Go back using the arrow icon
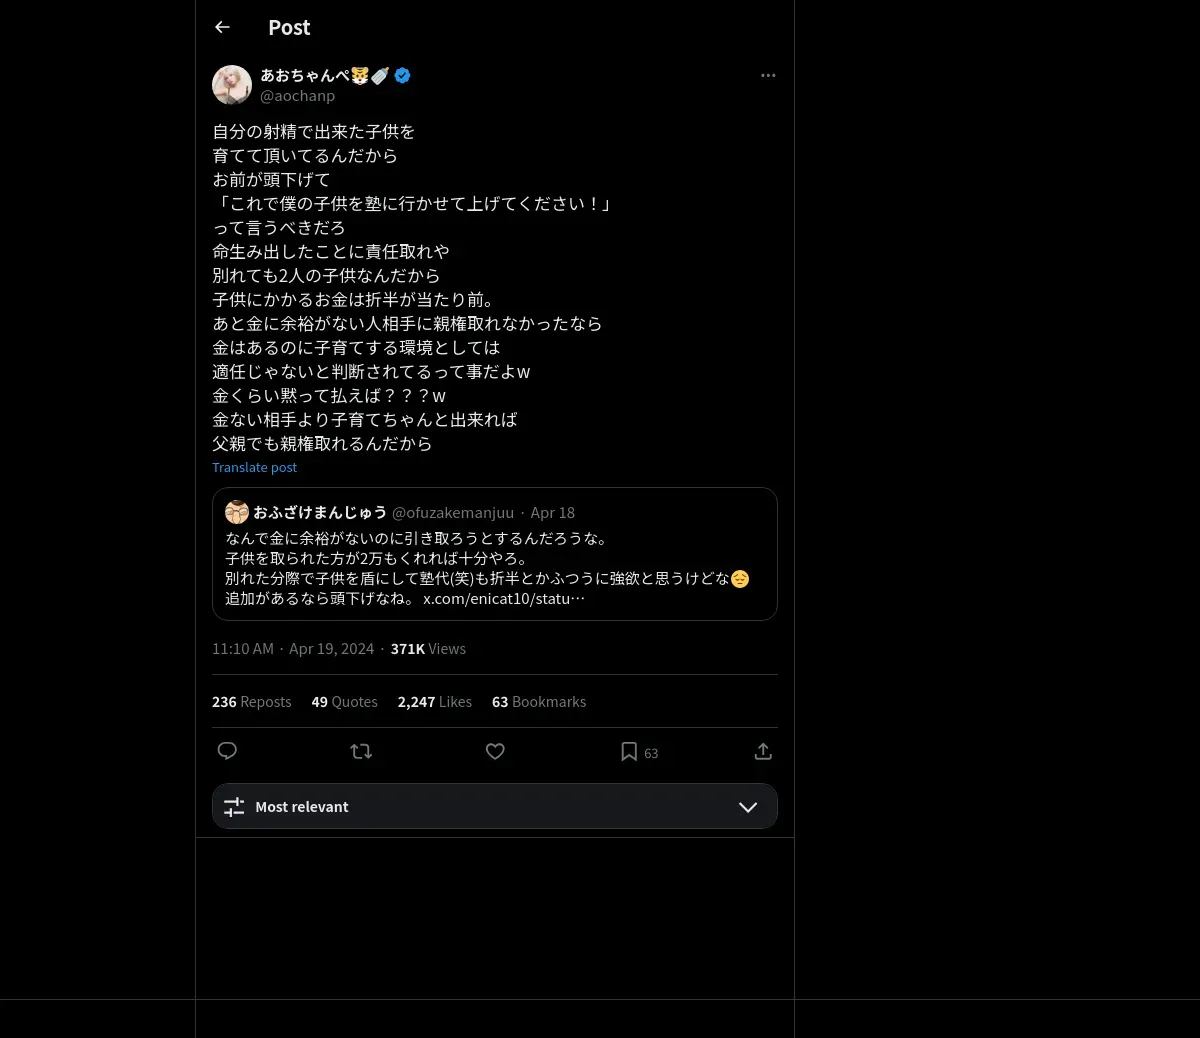This screenshot has height=1038, width=1200. pos(222,27)
